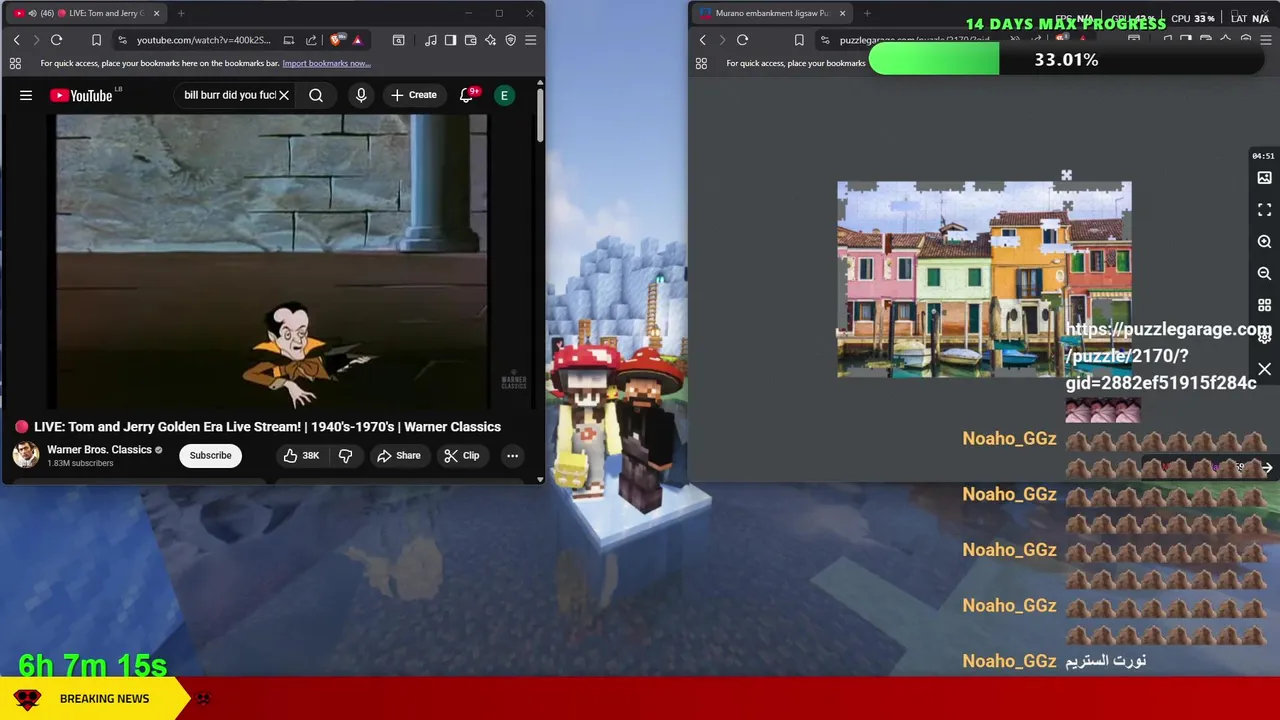The height and width of the screenshot is (720, 1280).
Task: Close the Tom and Jerry tab
Action: (x=156, y=13)
